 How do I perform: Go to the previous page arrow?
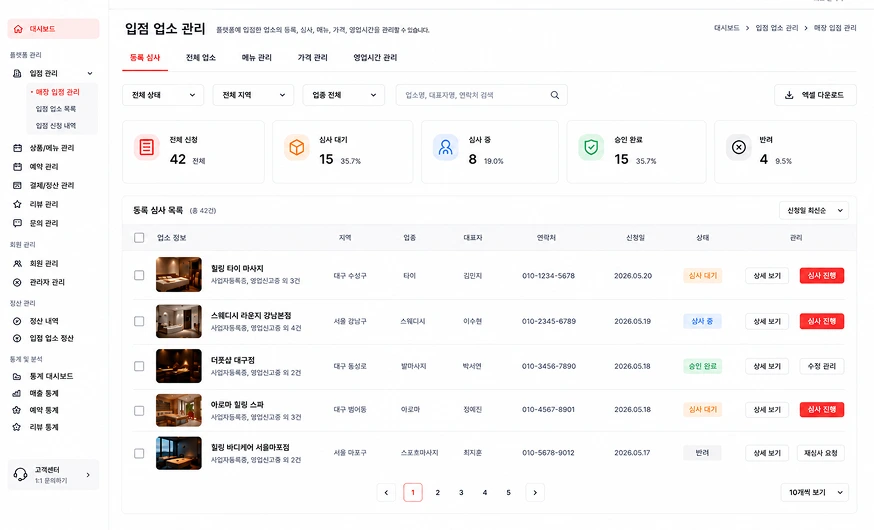[x=386, y=493]
